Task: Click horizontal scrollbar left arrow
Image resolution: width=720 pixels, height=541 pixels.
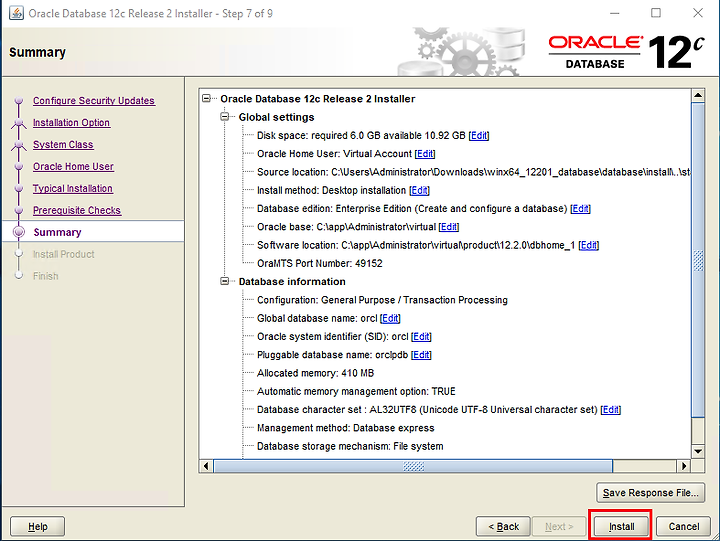Action: click(x=206, y=466)
